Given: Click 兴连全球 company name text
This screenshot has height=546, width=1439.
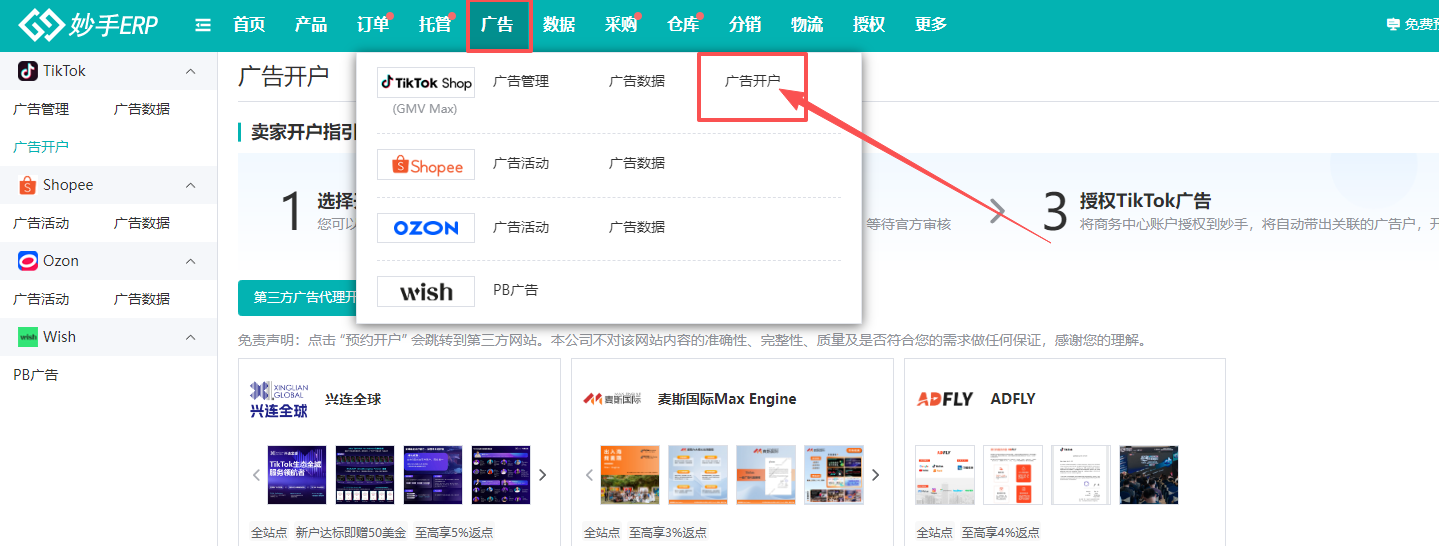Looking at the screenshot, I should 353,399.
